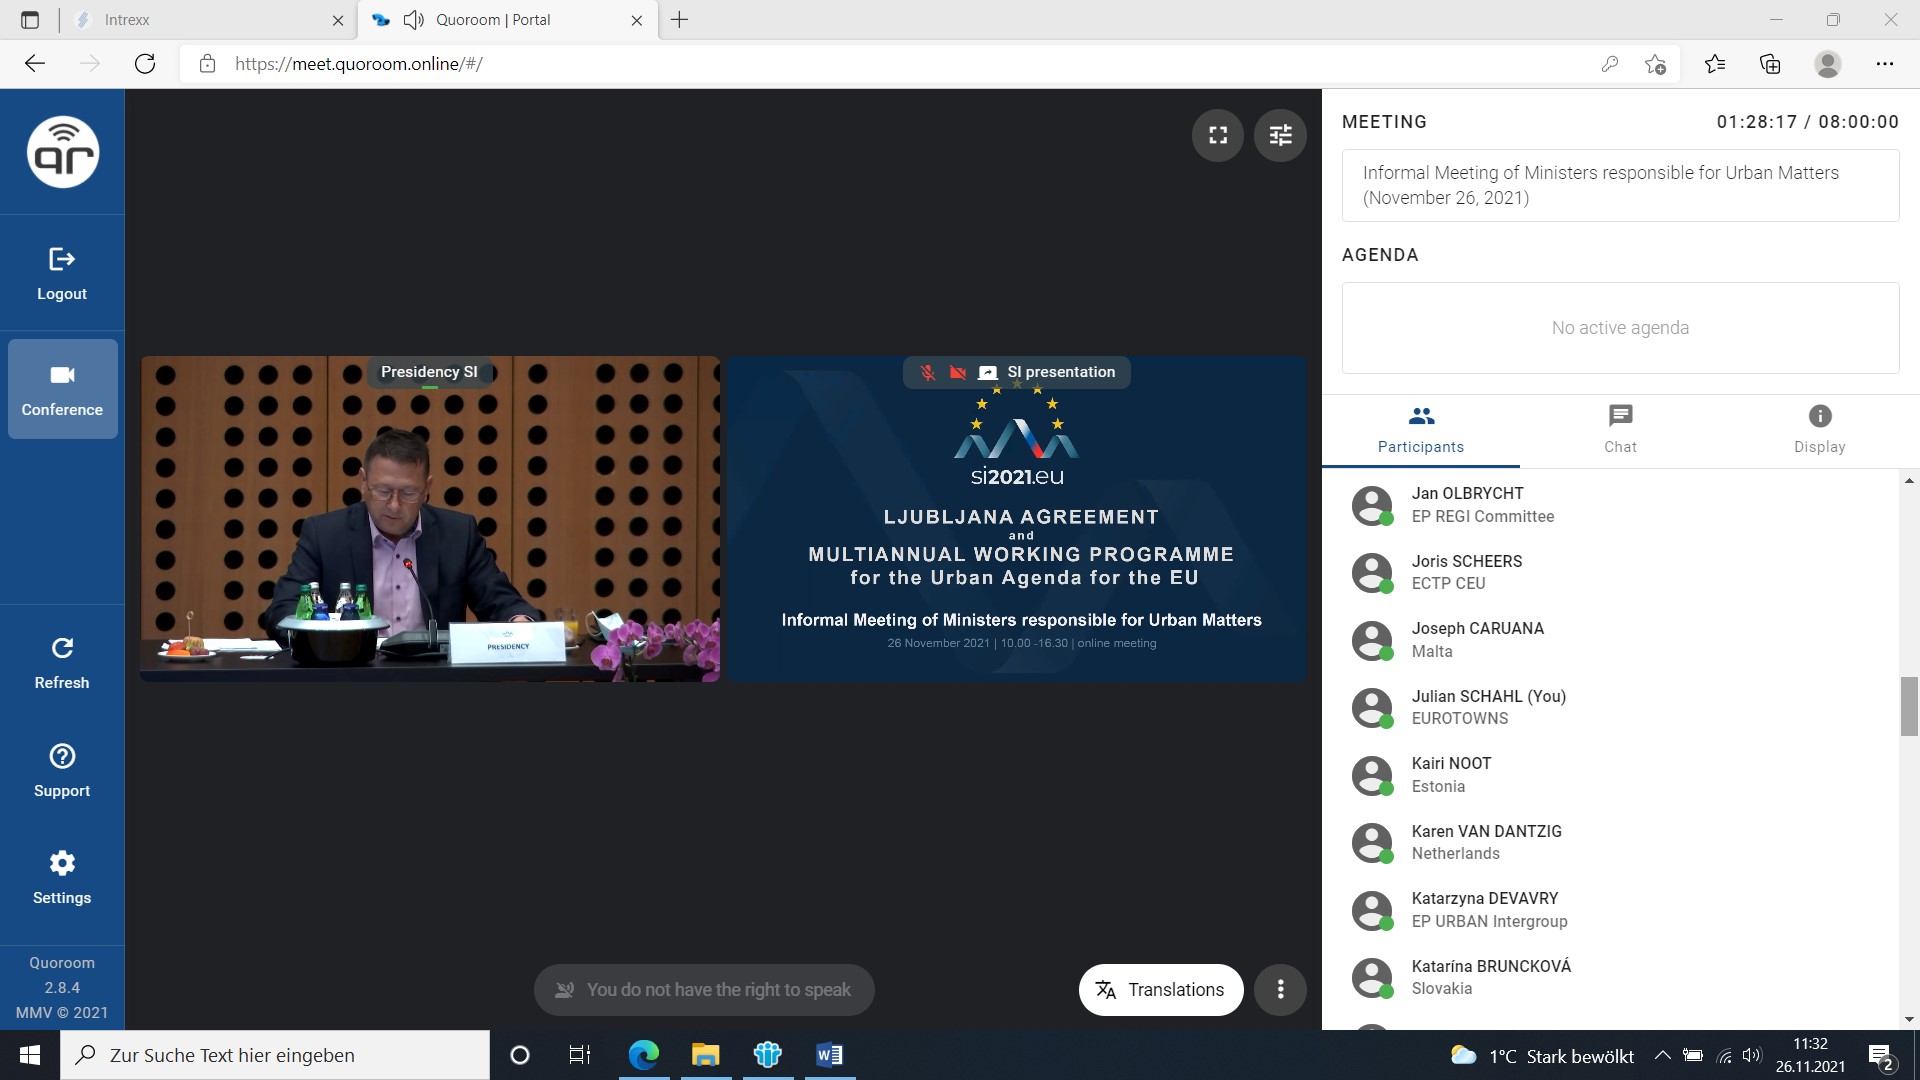Switch to the Intrexx browser tab

click(x=207, y=20)
